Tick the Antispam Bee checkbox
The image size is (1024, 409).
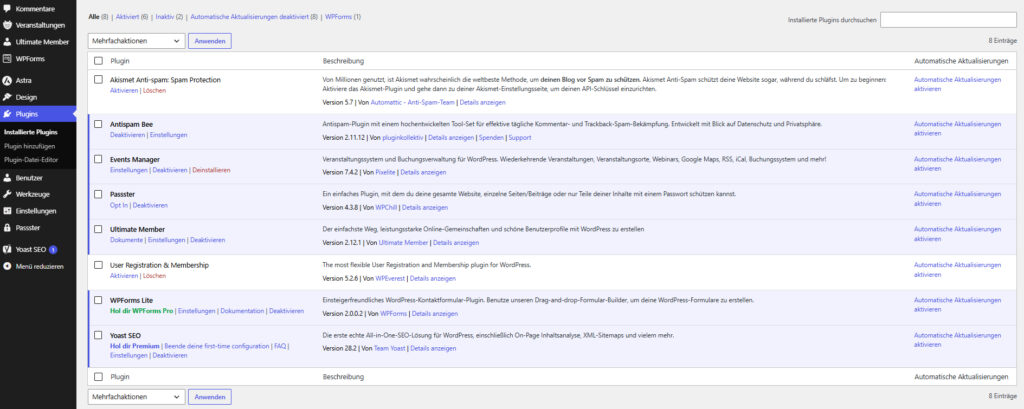tap(99, 124)
